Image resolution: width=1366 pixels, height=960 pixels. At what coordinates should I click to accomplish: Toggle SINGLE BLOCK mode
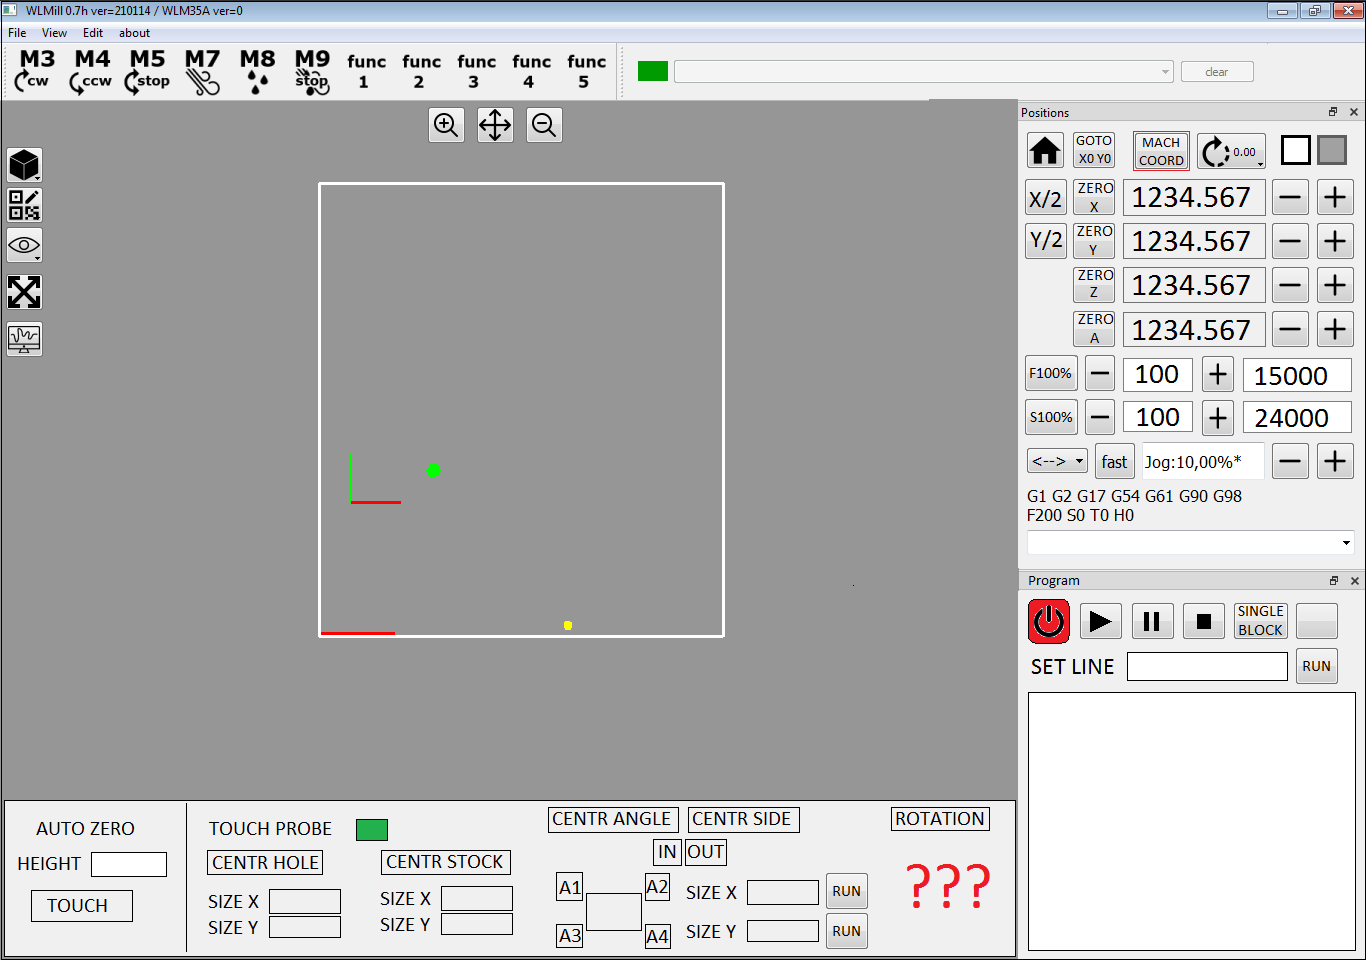1260,621
